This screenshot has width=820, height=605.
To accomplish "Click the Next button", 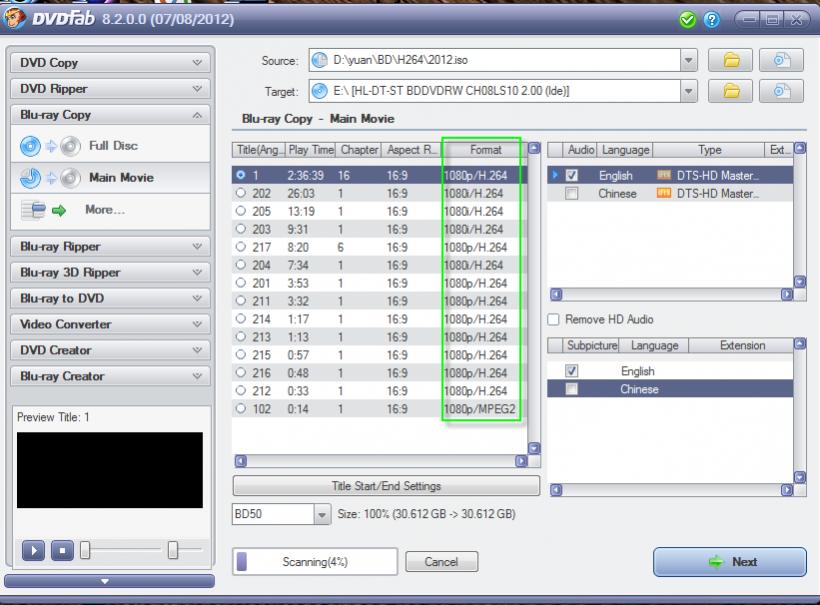I will 730,562.
